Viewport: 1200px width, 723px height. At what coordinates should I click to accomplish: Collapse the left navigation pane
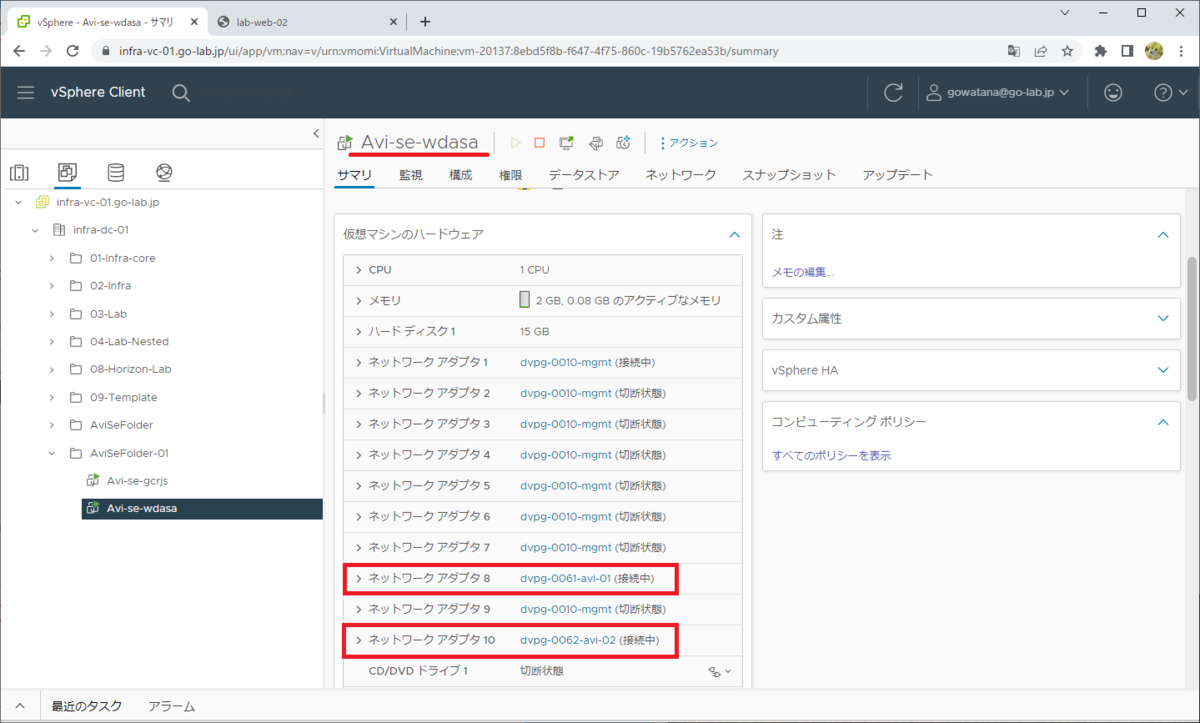click(x=316, y=132)
